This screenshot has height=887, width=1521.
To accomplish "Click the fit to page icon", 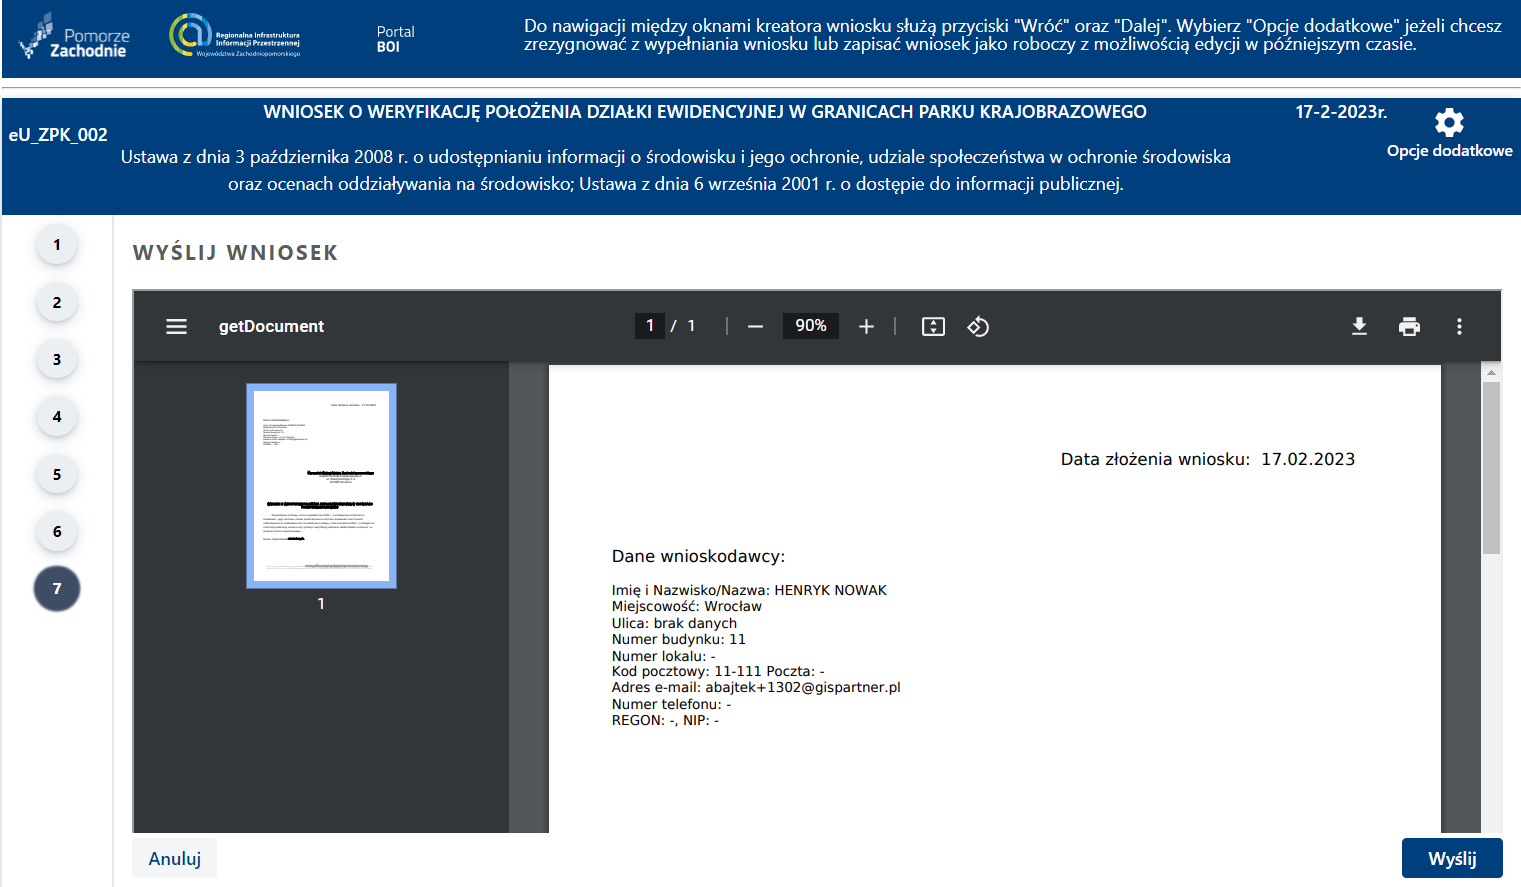I will (x=933, y=327).
